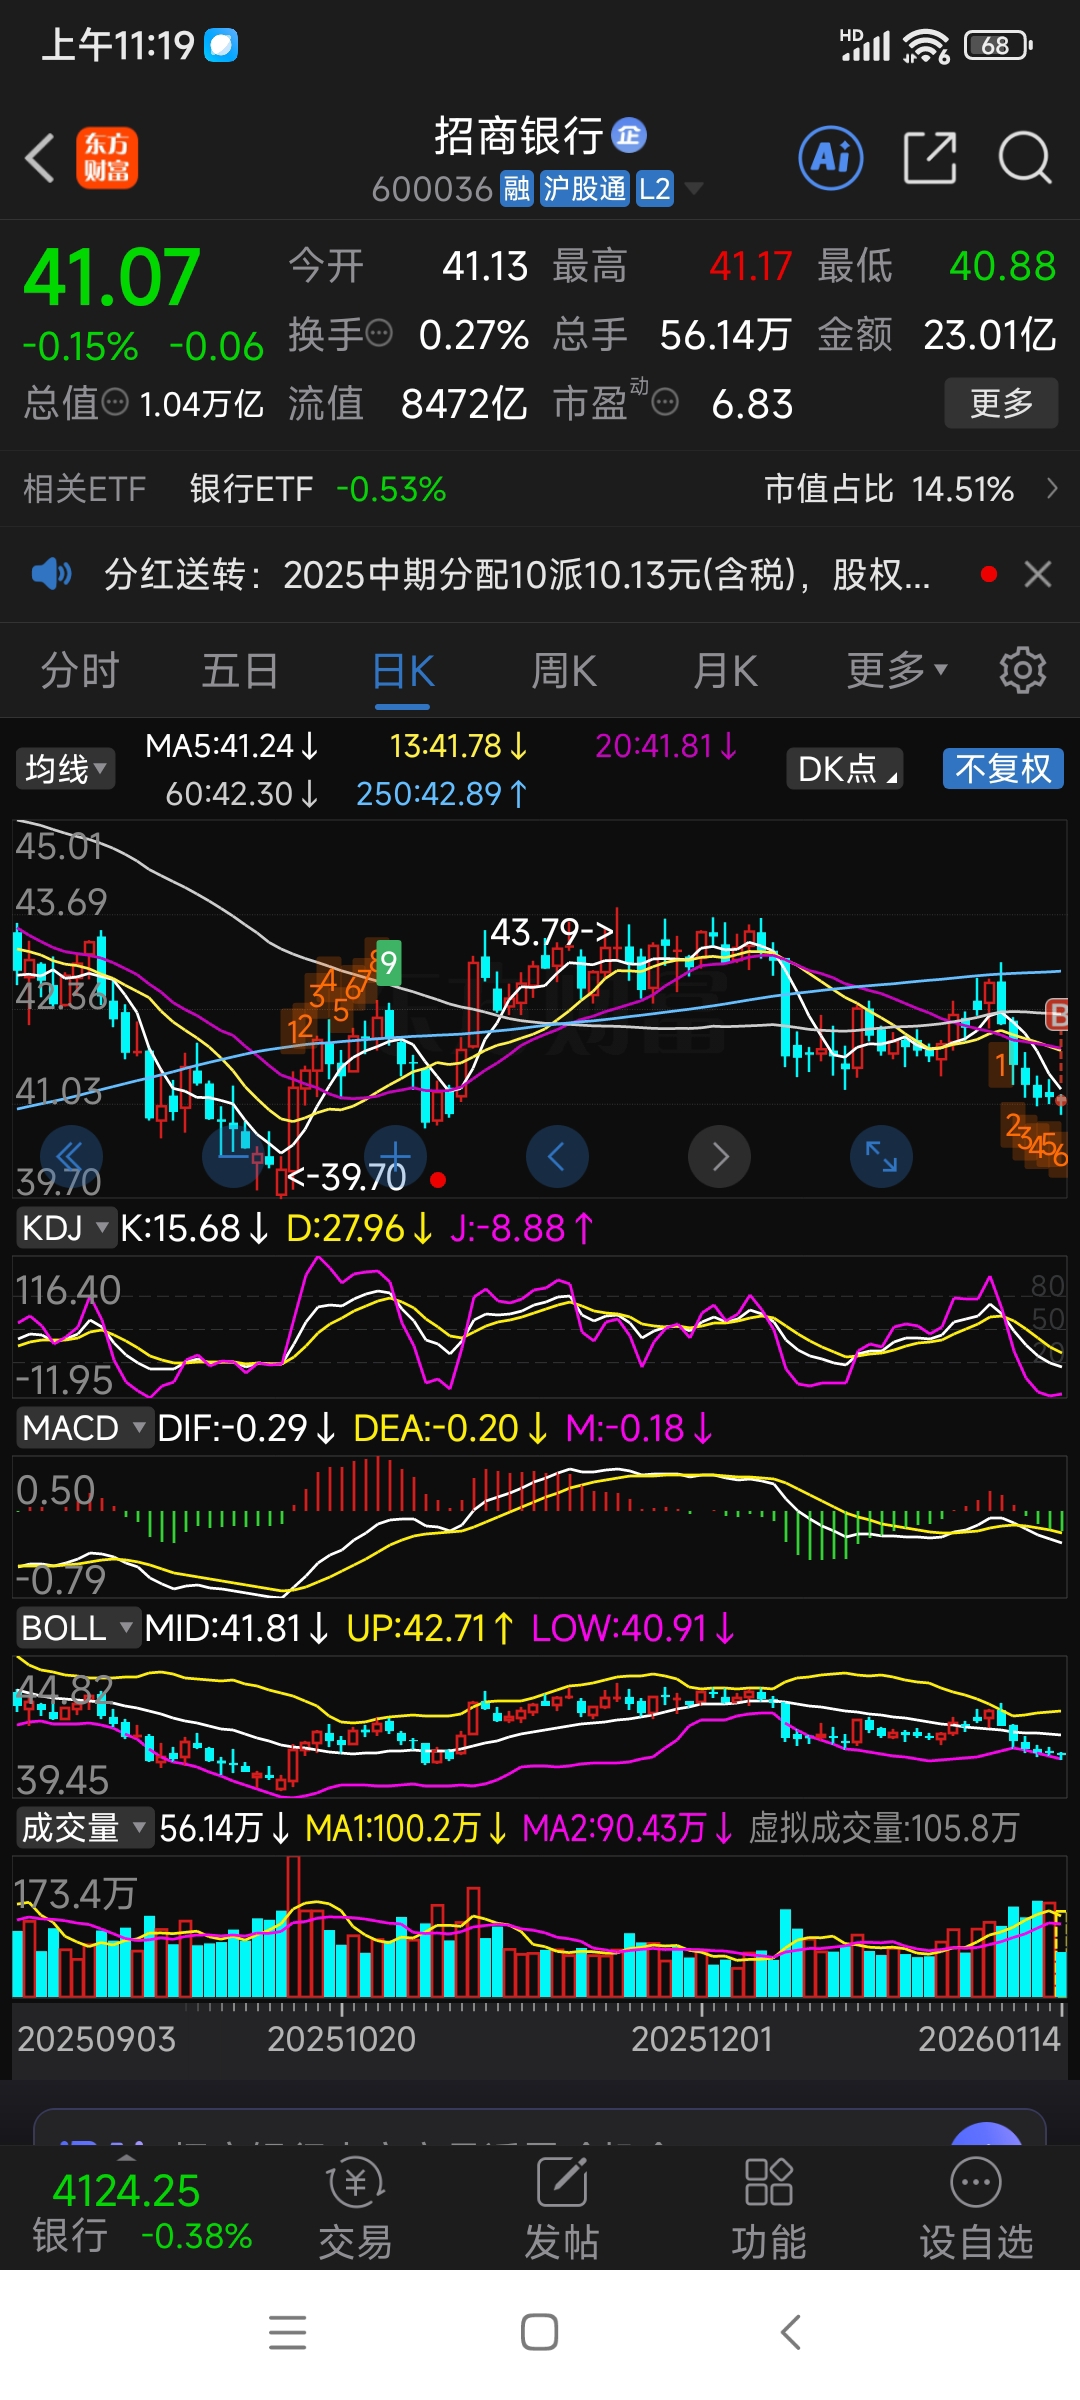Tap the 41.07 current price
The width and height of the screenshot is (1080, 2400).
112,278
